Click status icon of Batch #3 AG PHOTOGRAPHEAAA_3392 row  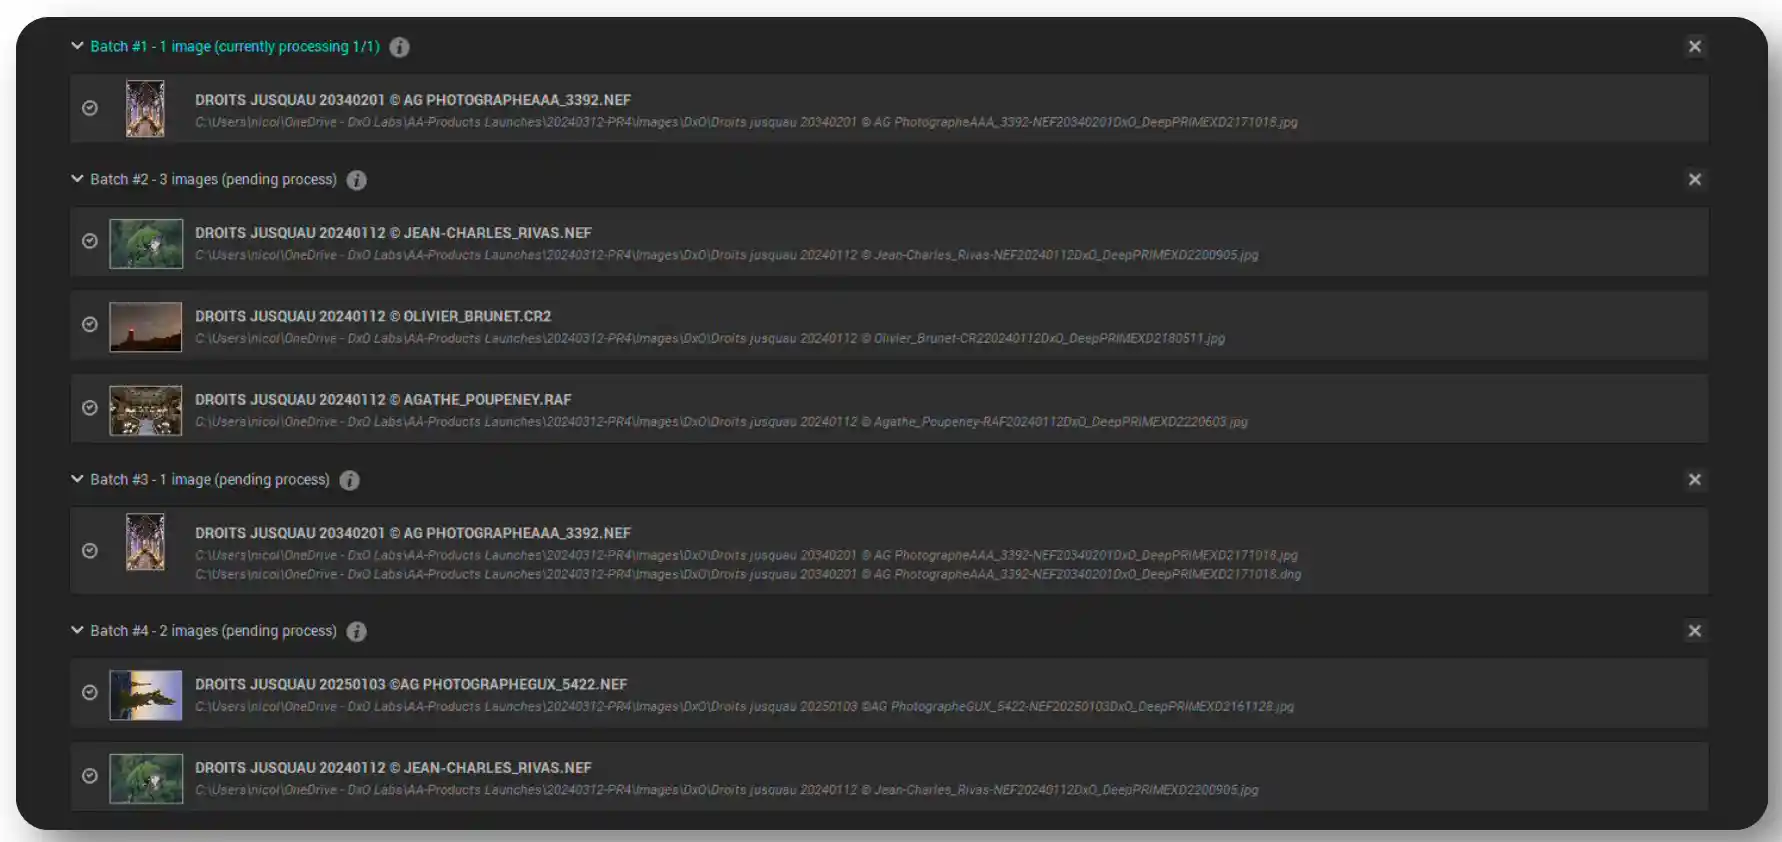90,550
